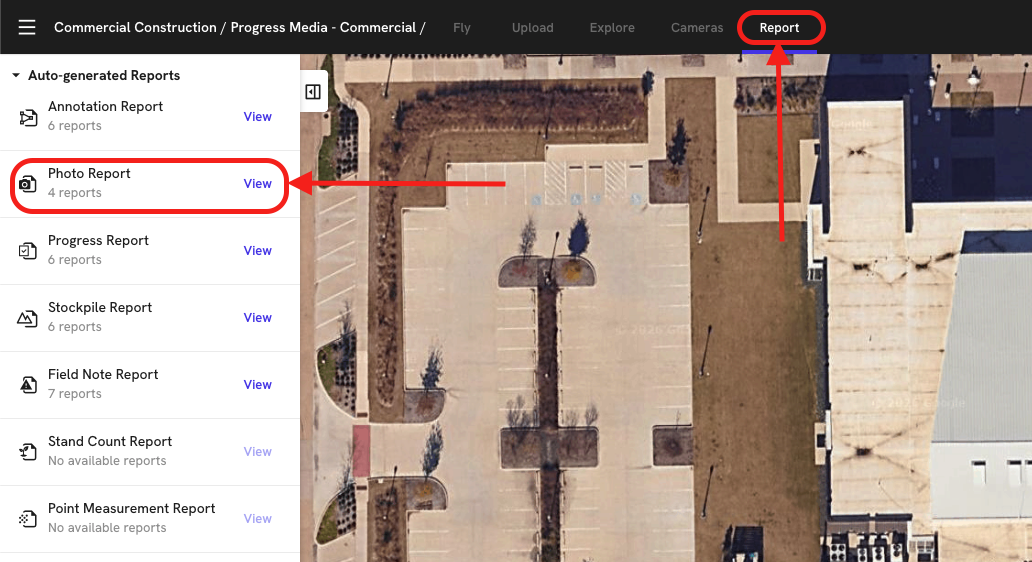Image resolution: width=1032 pixels, height=562 pixels.
Task: Click the Stockpile Report icon
Action: (28, 318)
